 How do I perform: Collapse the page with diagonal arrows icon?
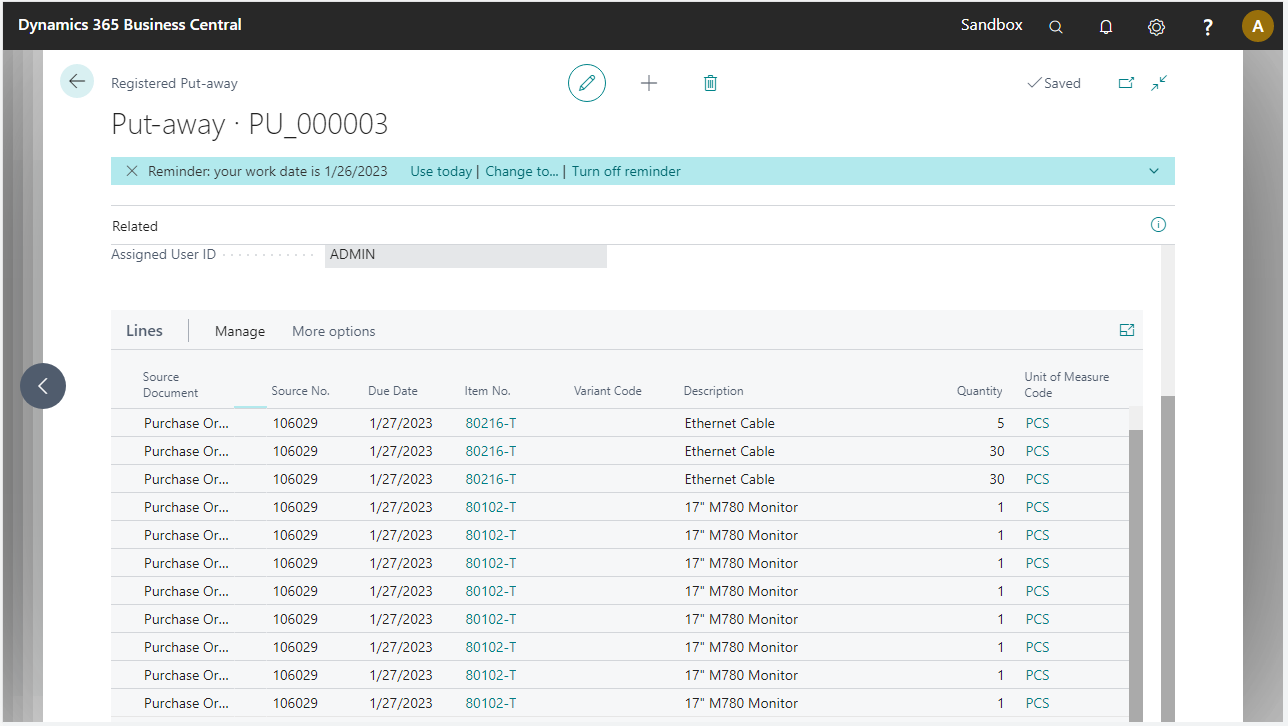[x=1159, y=83]
